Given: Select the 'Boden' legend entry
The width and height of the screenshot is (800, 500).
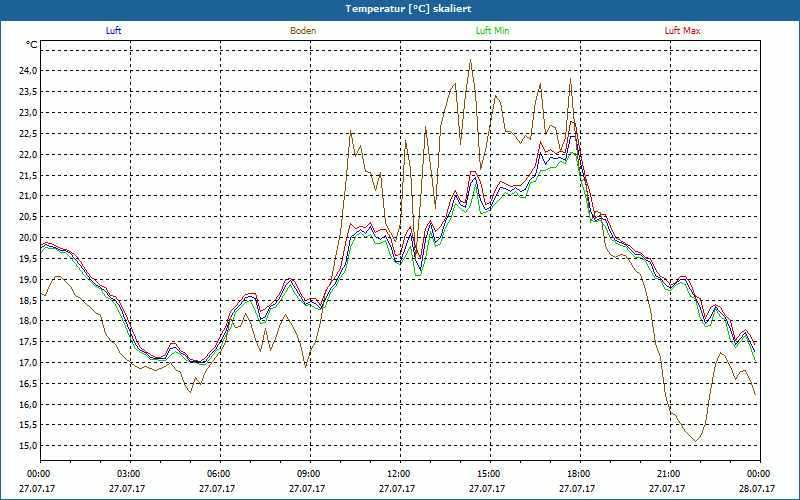Looking at the screenshot, I should [x=303, y=31].
